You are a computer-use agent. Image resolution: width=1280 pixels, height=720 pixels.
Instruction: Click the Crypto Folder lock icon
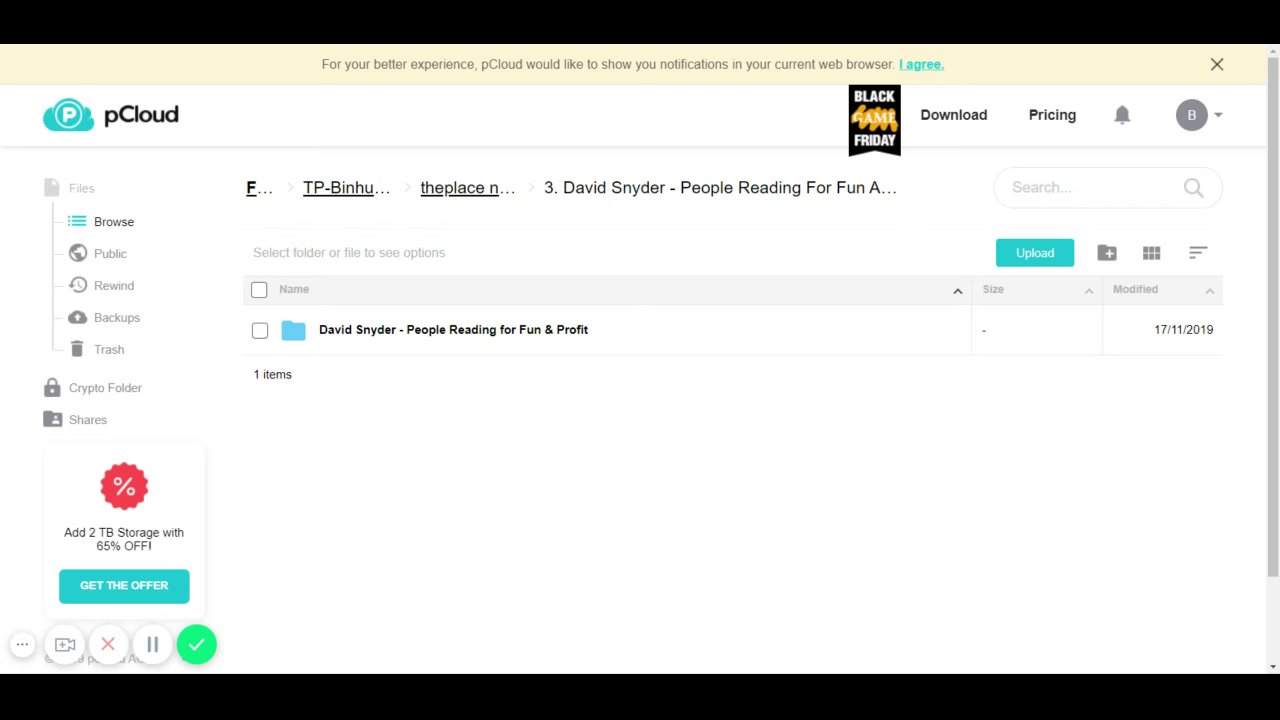pyautogui.click(x=52, y=387)
